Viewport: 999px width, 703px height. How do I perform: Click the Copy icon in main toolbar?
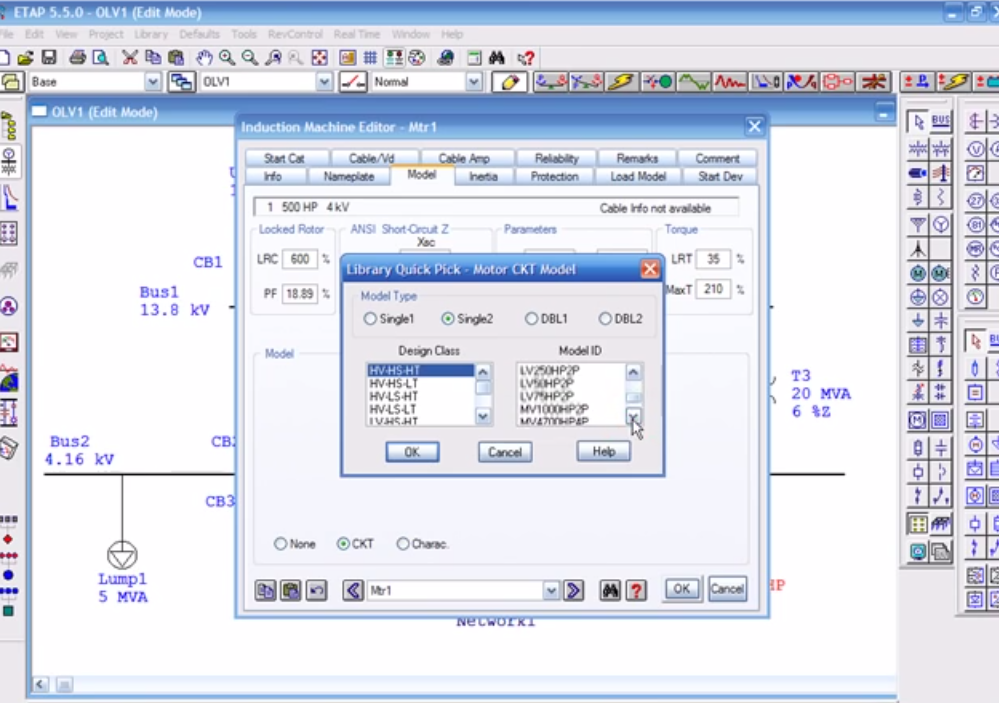[x=153, y=58]
